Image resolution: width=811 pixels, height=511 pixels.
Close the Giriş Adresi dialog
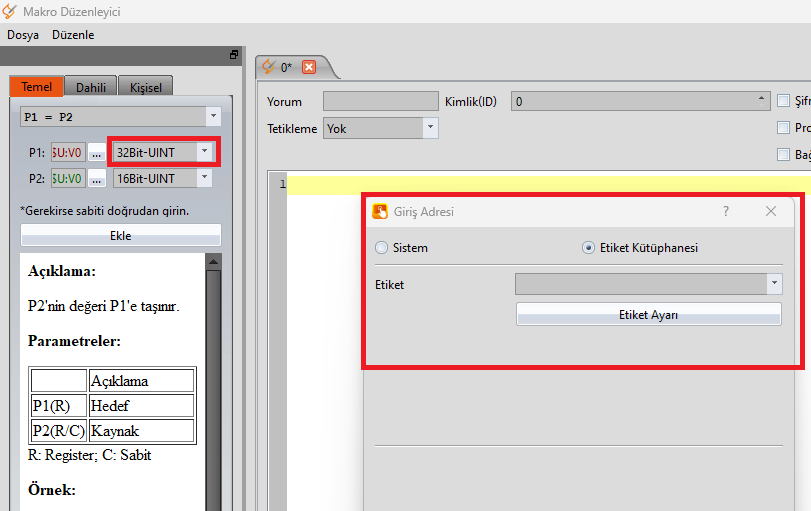point(771,211)
